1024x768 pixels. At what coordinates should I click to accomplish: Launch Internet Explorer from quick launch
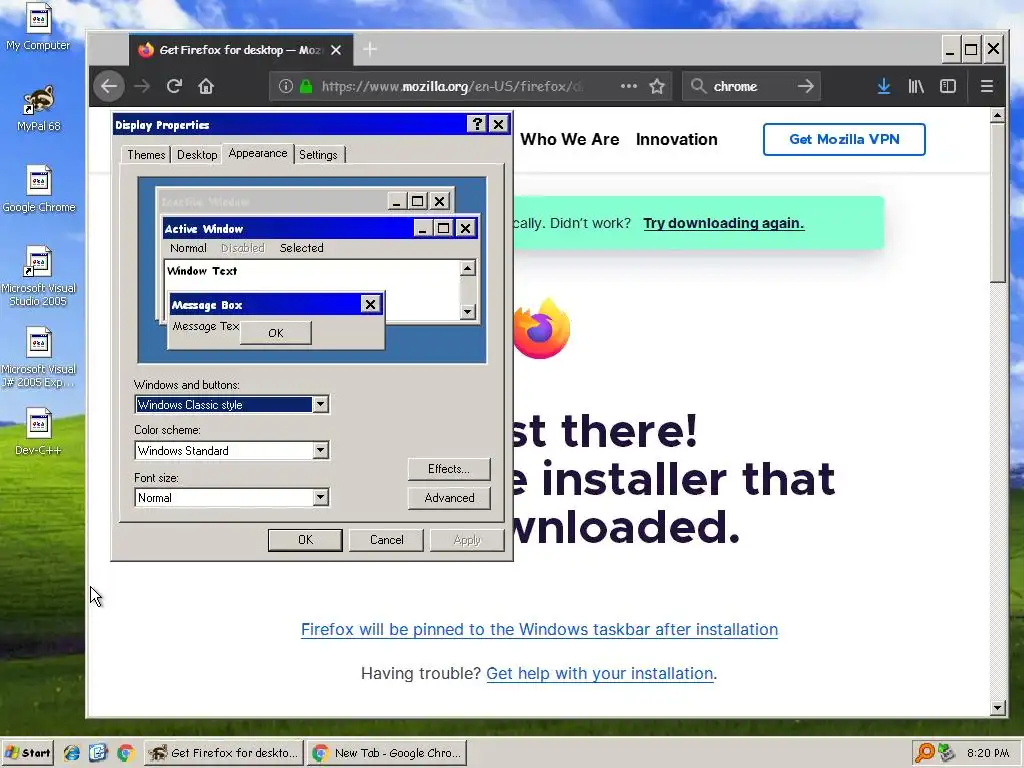click(x=72, y=753)
